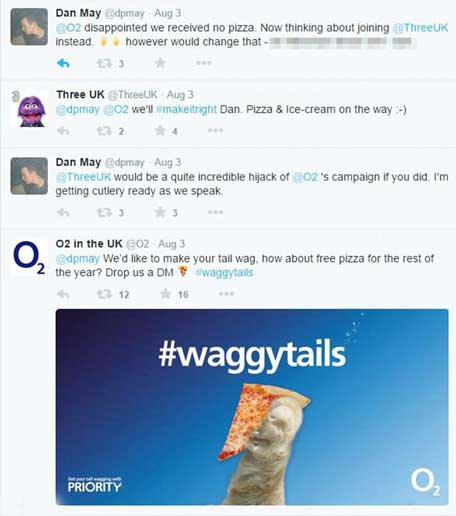The height and width of the screenshot is (516, 456).
Task: Open the #waggytails hashtag link
Action: tap(224, 273)
